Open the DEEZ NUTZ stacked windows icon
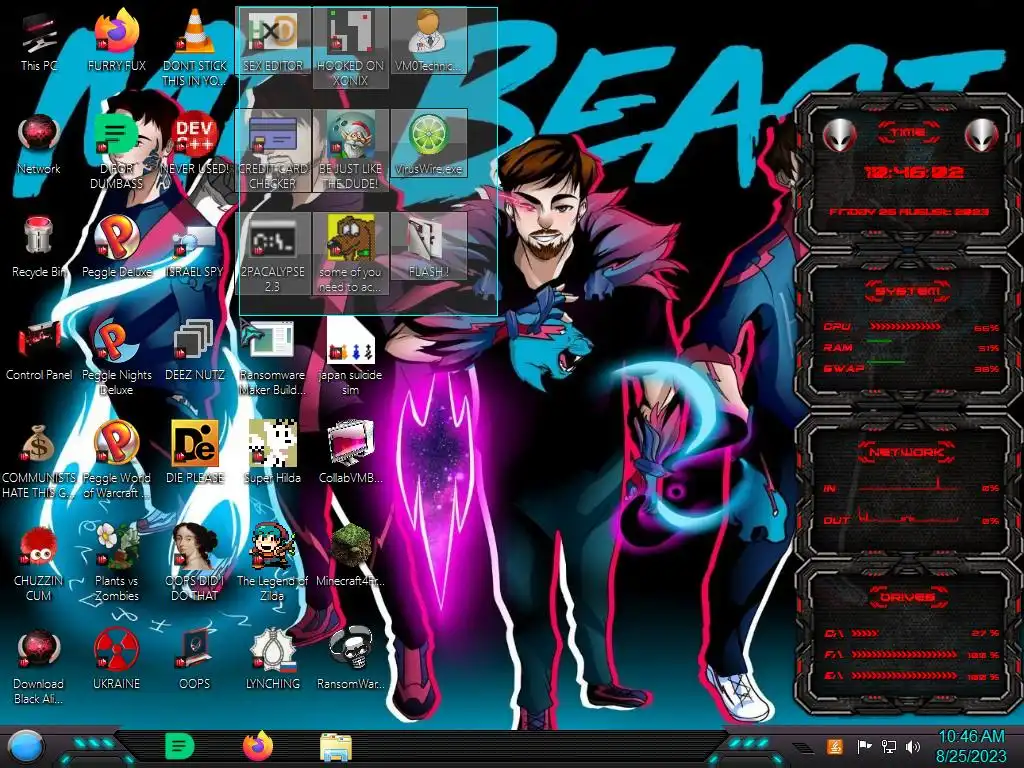Image resolution: width=1024 pixels, height=768 pixels. 195,351
